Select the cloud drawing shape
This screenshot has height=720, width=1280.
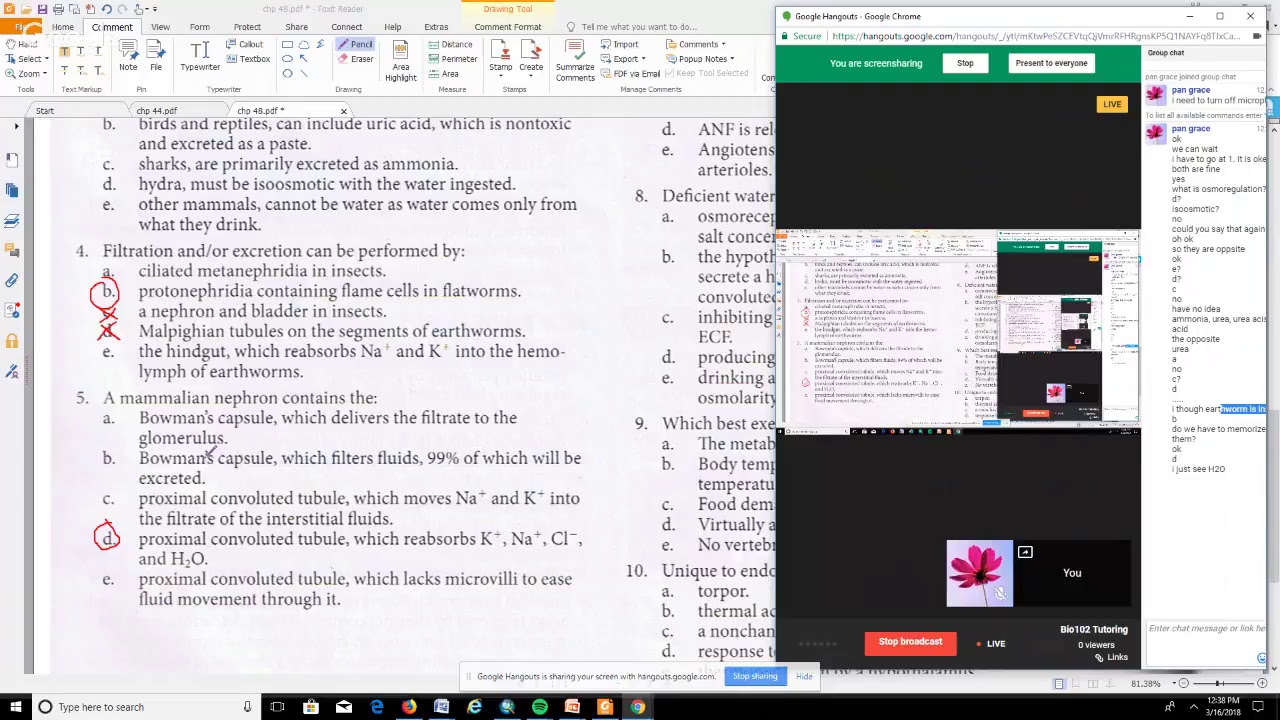(304, 44)
